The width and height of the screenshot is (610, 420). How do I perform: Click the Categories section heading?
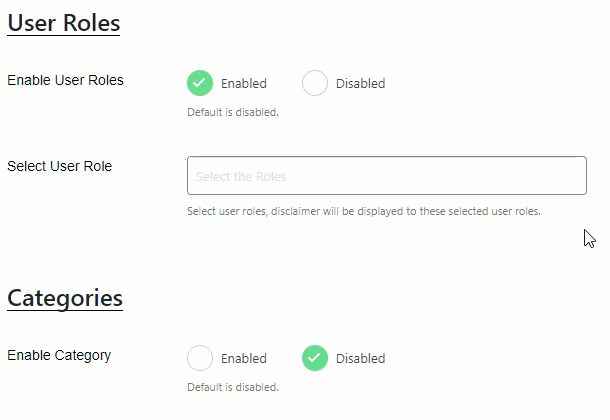coord(65,299)
